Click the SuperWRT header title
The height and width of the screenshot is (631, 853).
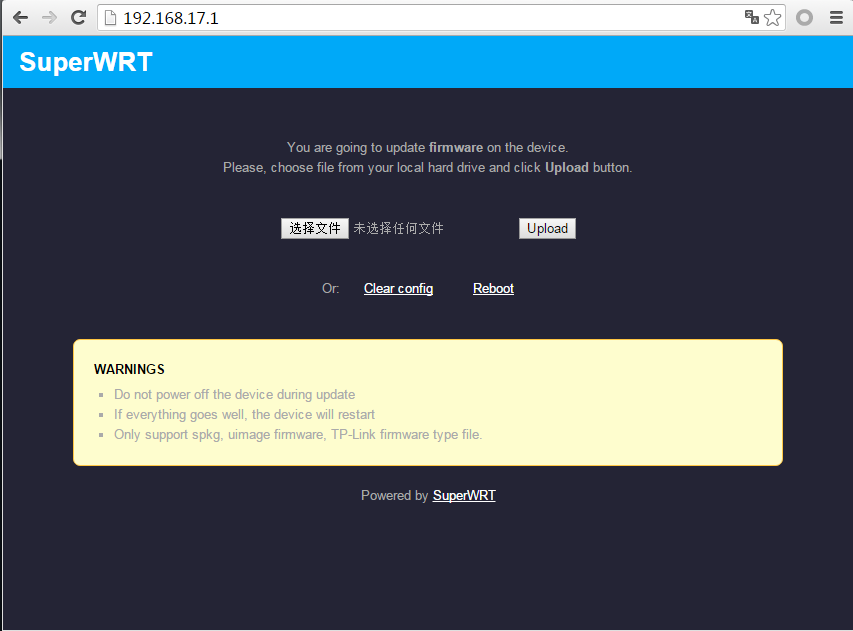click(86, 62)
